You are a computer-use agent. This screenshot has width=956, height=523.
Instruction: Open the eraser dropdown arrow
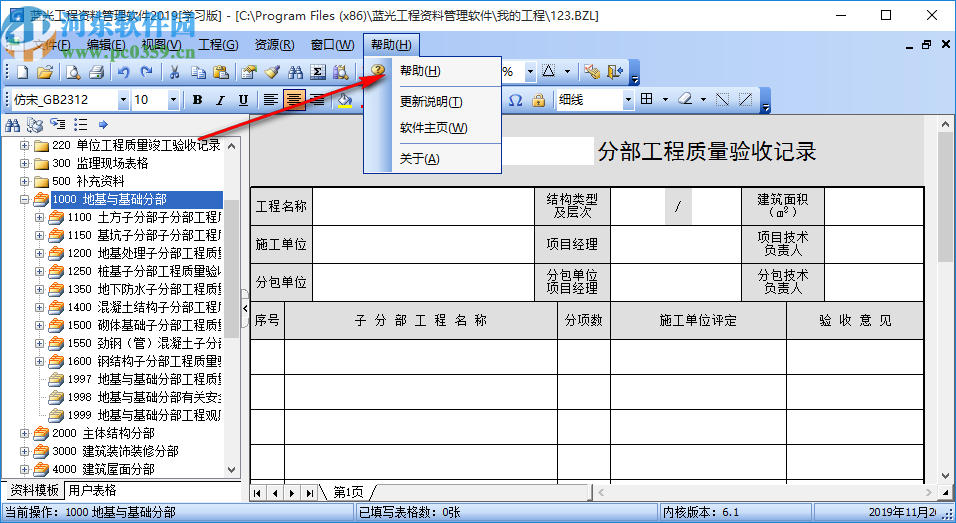tap(704, 99)
